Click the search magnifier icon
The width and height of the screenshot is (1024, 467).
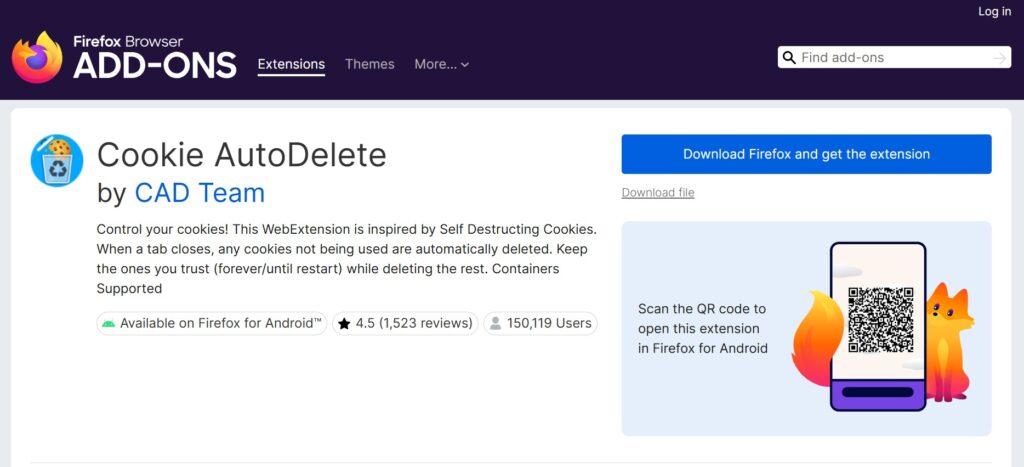coord(789,57)
